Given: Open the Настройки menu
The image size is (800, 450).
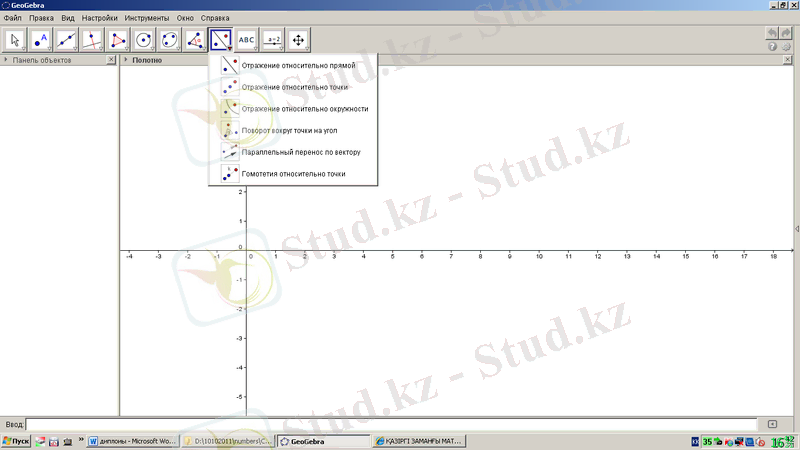Looking at the screenshot, I should pos(99,18).
